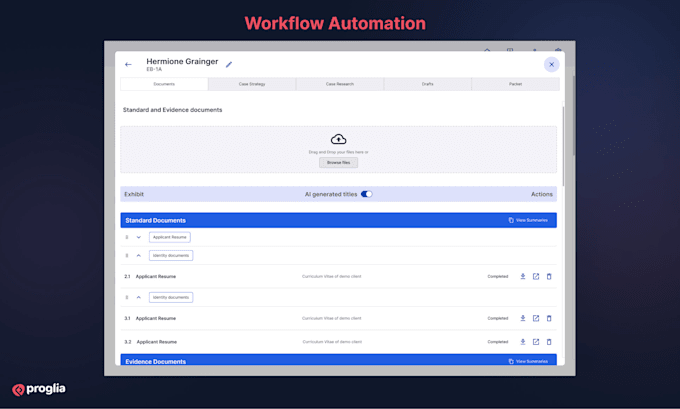Viewport: 680px width, 409px height.
Task: Click the Actions column header
Action: pos(542,194)
